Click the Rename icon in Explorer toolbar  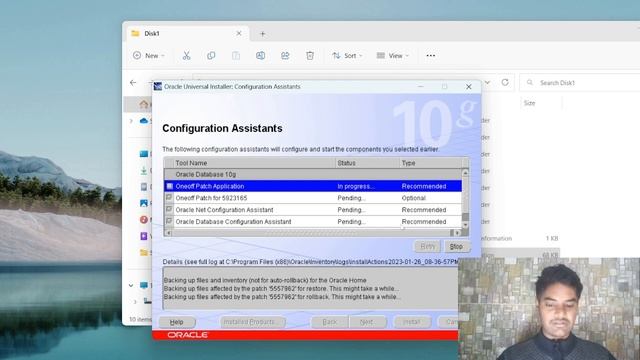[260, 56]
